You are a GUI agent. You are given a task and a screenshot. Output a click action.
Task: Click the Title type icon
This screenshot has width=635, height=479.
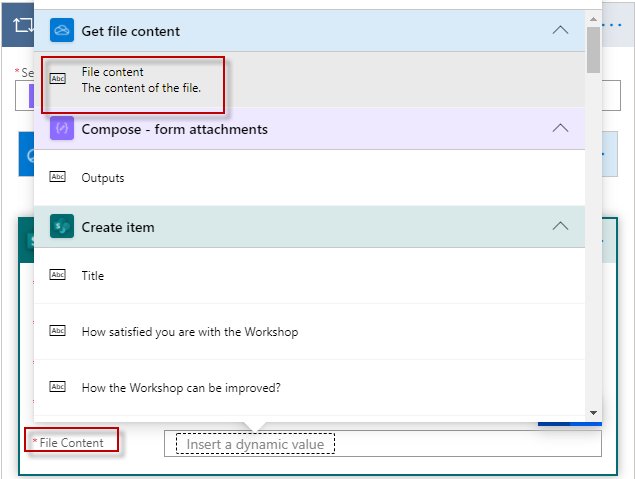tap(58, 276)
